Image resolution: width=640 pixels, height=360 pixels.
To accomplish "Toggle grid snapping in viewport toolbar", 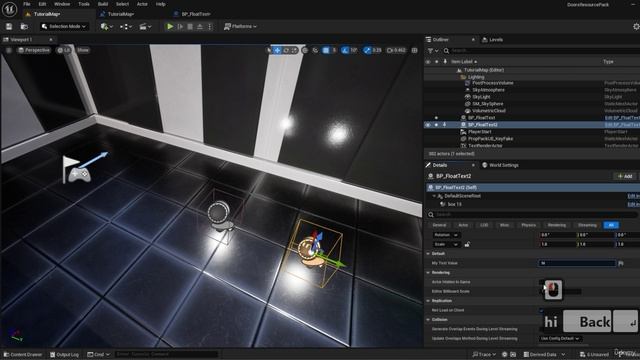I will (326, 50).
